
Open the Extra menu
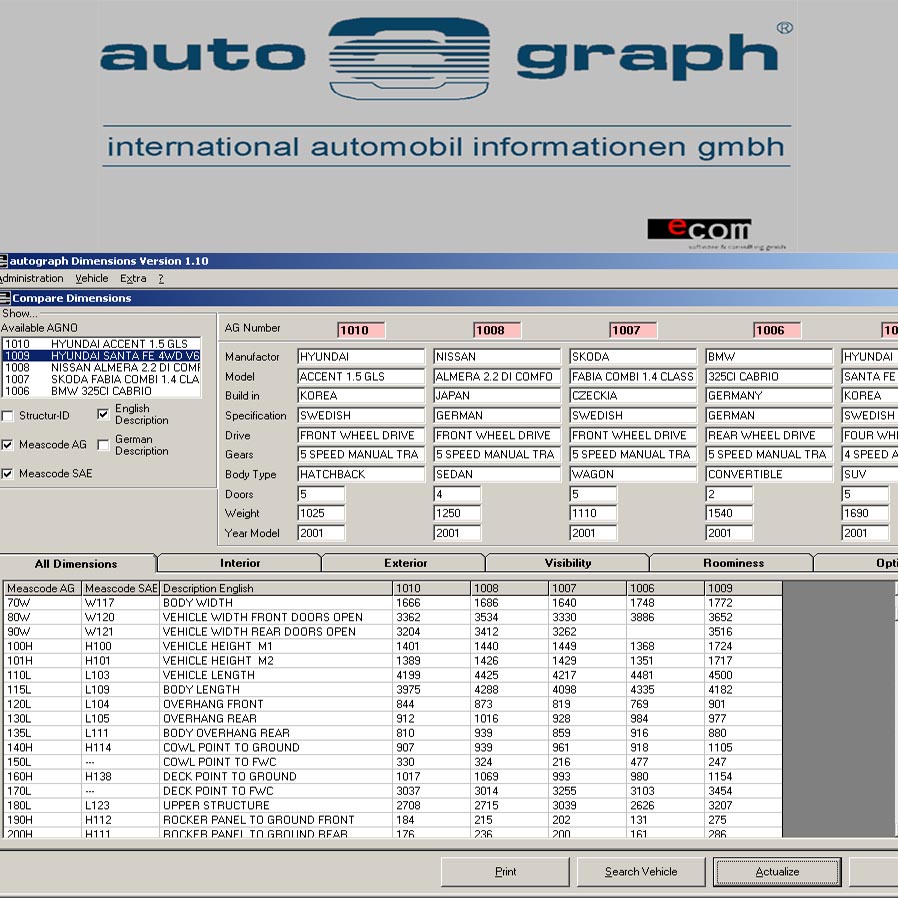tap(133, 278)
